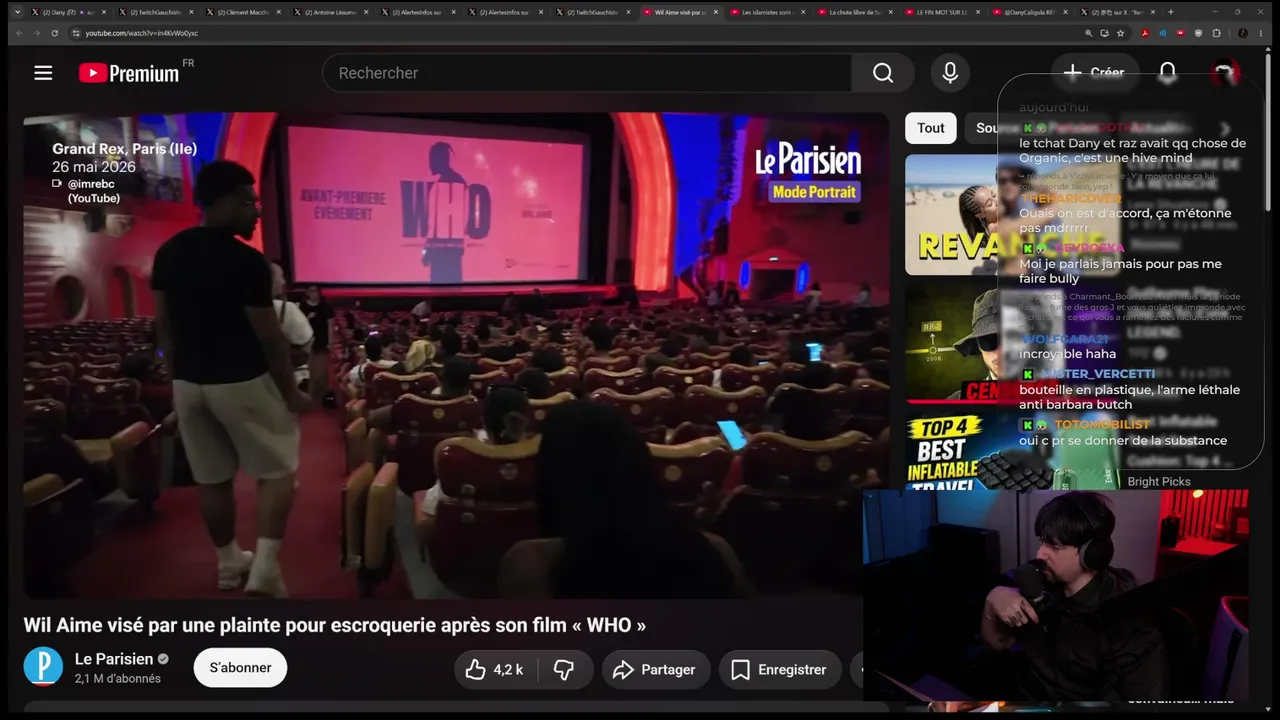Image resolution: width=1280 pixels, height=720 pixels.
Task: Open the YouTube hamburger guide menu
Action: [43, 73]
